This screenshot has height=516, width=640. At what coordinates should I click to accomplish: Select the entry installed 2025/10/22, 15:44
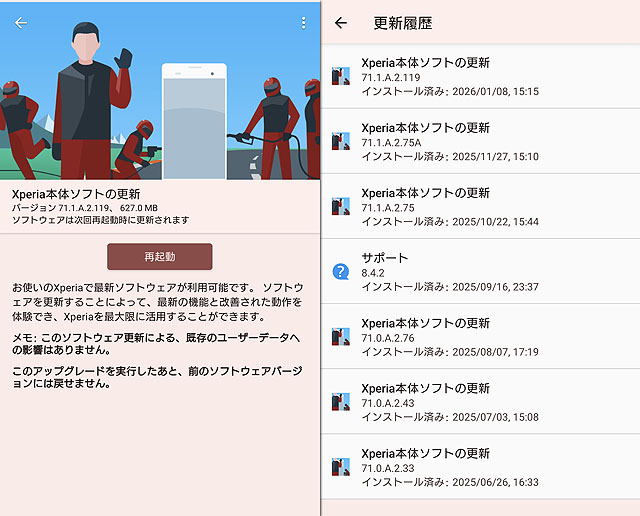point(480,207)
